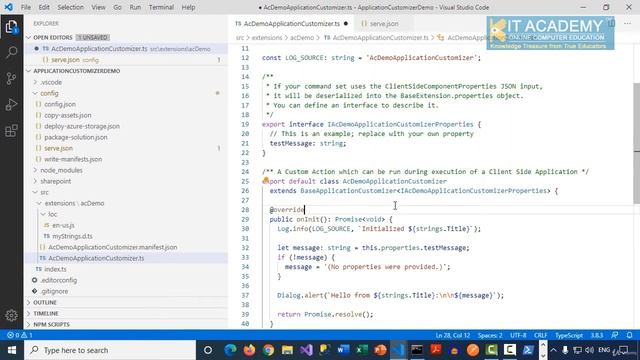Open the Source Control view

pyautogui.click(x=11, y=78)
